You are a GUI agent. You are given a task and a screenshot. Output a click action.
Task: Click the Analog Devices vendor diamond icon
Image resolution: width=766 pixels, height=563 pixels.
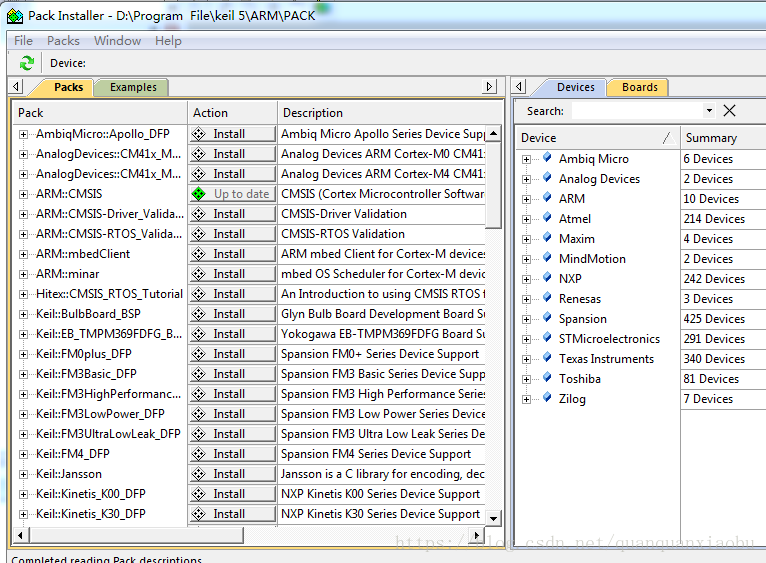547,178
